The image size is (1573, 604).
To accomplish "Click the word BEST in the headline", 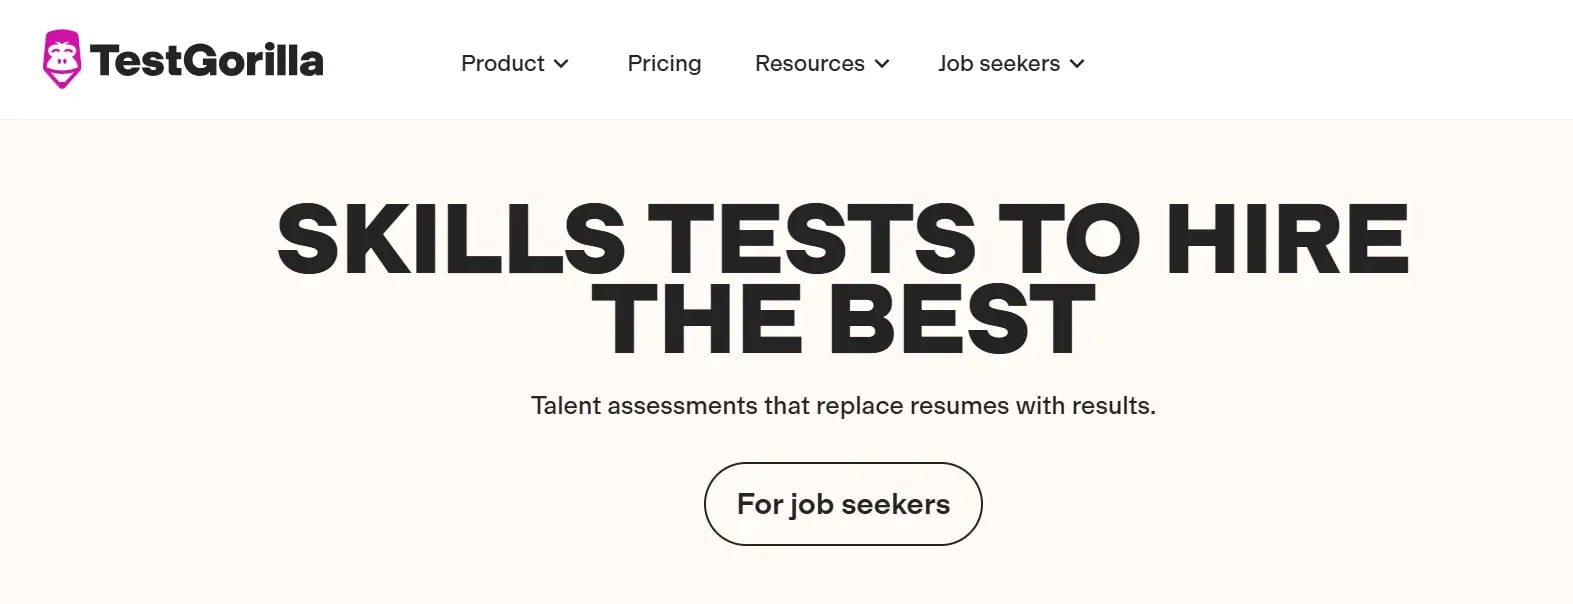I will pos(962,319).
